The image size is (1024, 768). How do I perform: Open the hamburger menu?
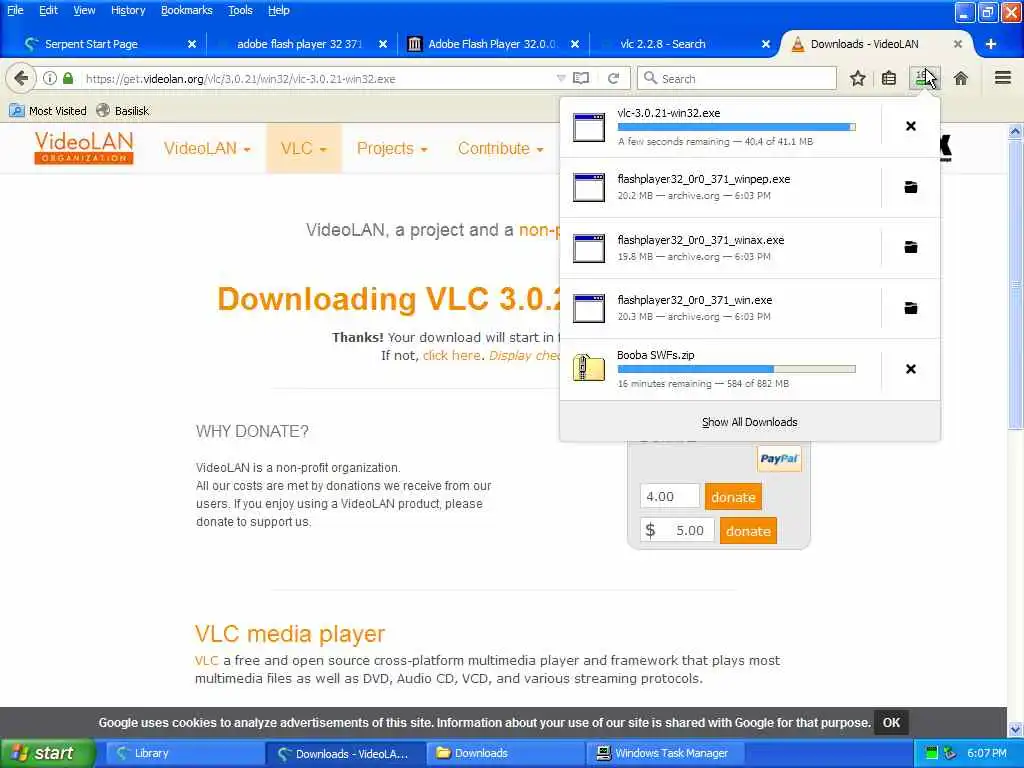[1002, 78]
